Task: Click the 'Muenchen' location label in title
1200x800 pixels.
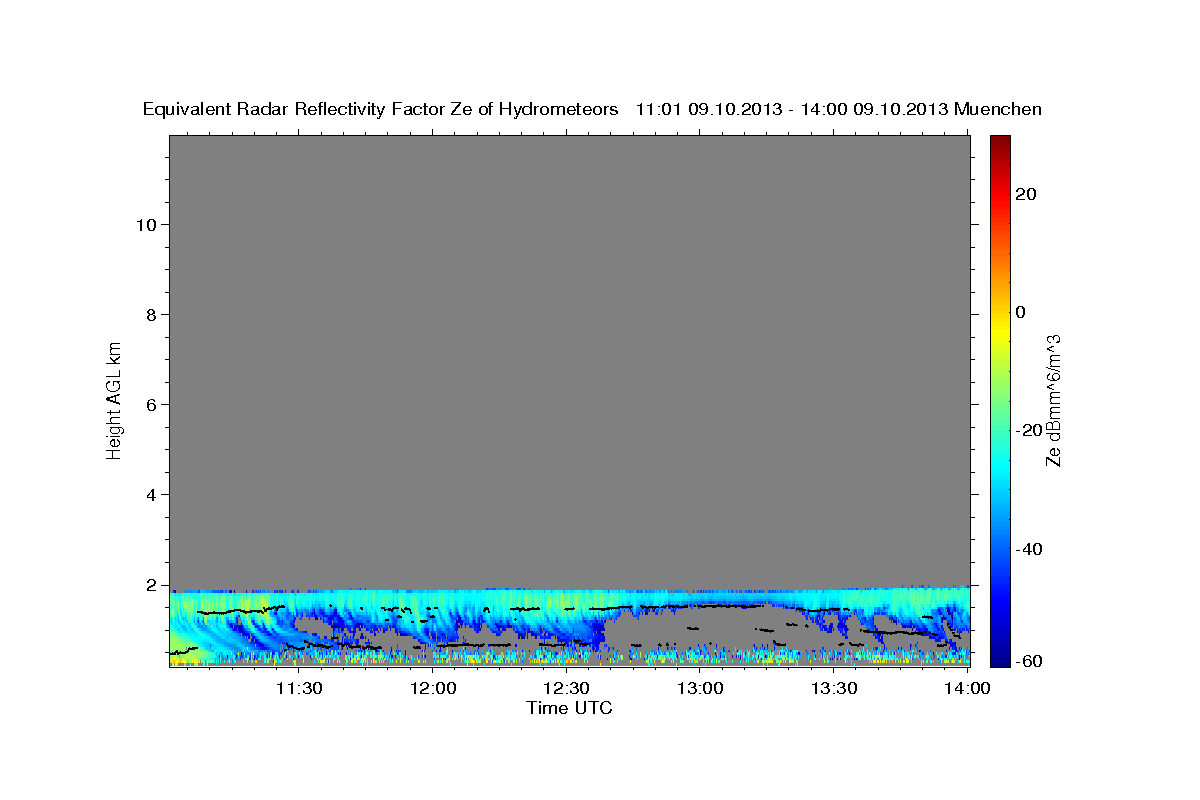Action: (998, 109)
